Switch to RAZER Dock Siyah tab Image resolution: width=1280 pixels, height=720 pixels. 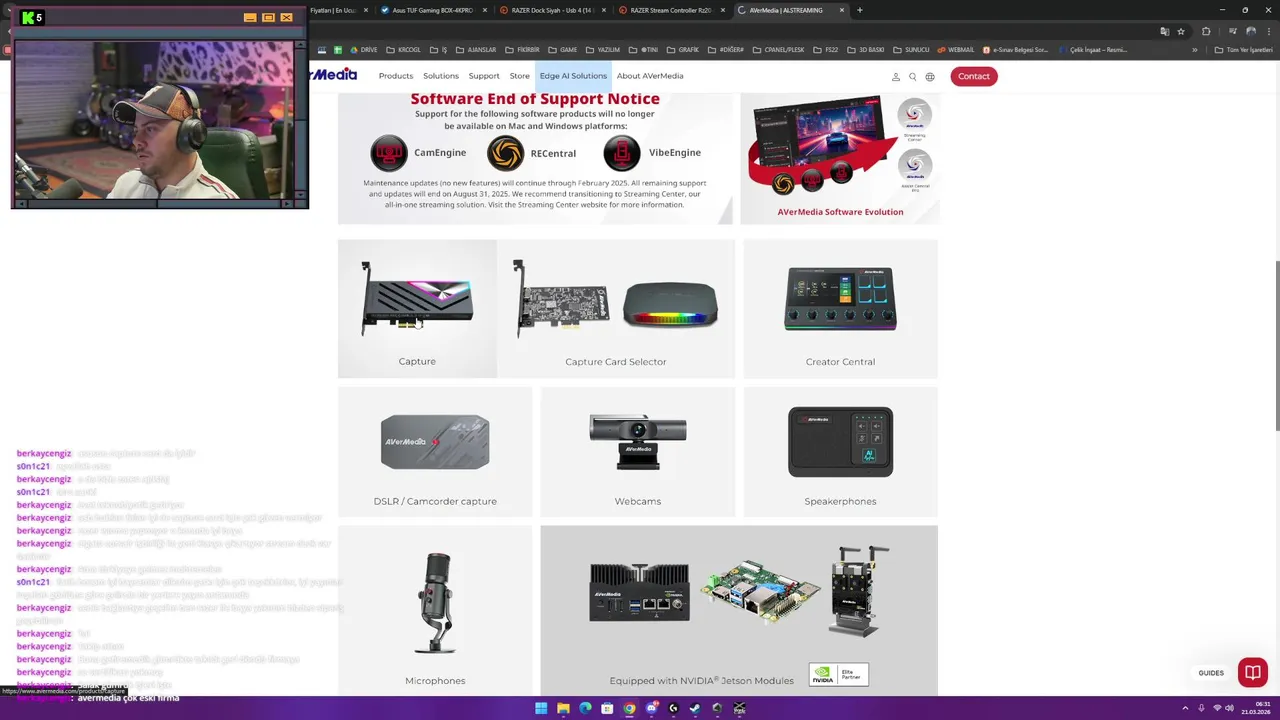point(552,10)
